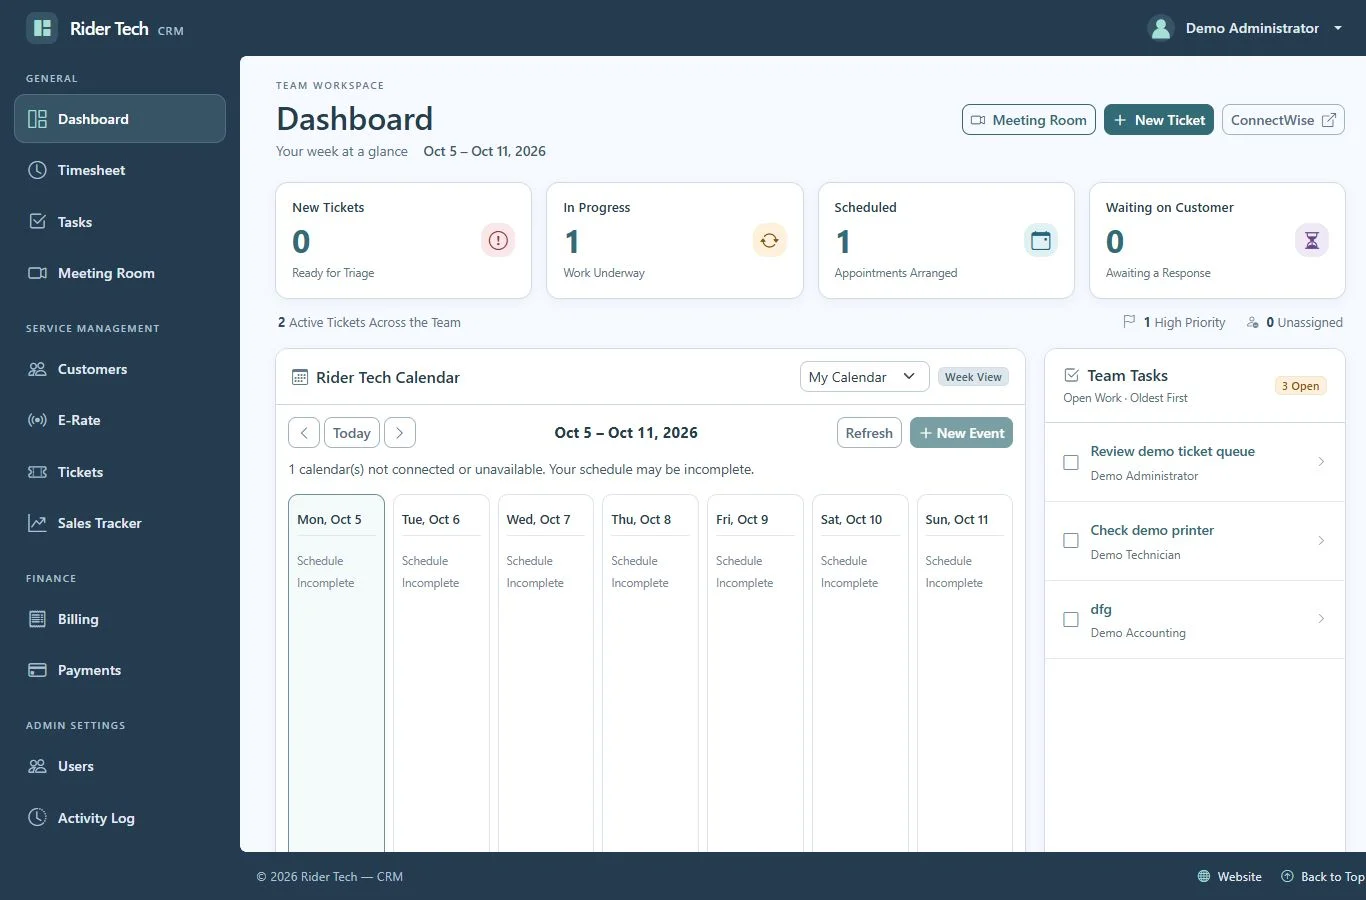
Task: Check the 'Review demo ticket queue' task
Action: point(1071,463)
